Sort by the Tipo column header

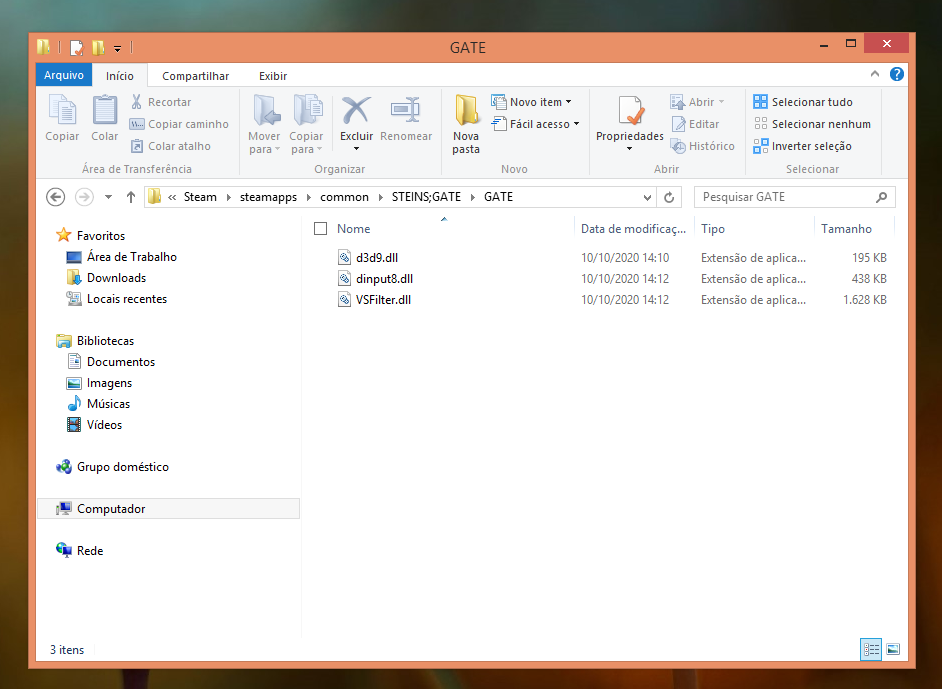pos(713,228)
